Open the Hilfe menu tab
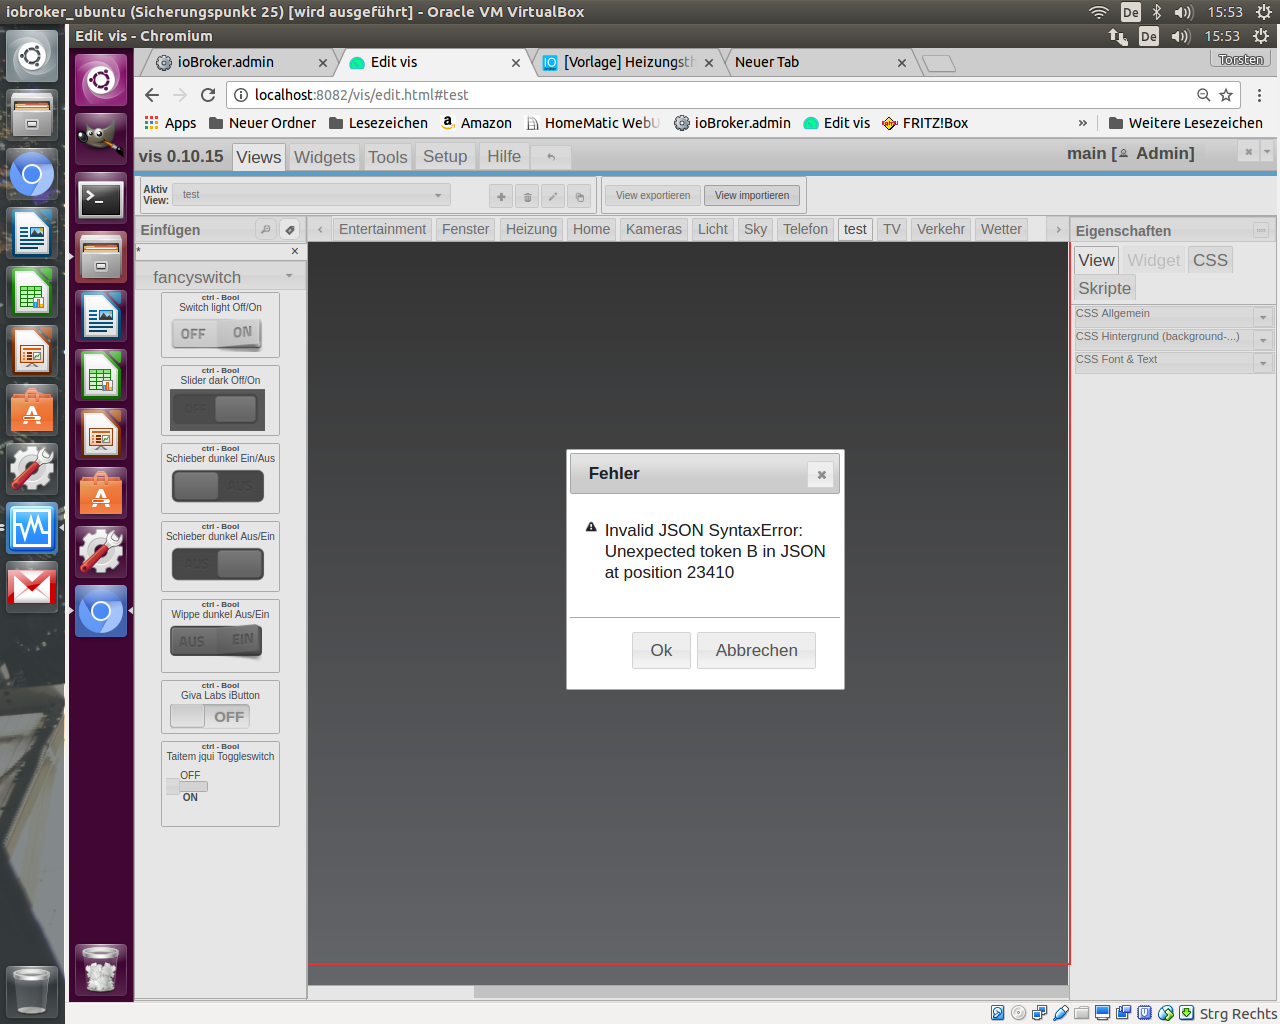 point(504,157)
